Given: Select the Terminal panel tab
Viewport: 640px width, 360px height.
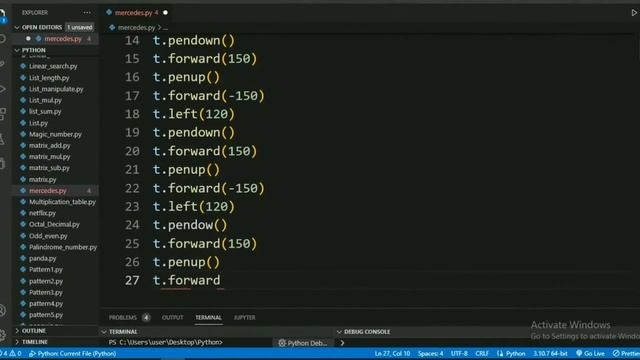Looking at the screenshot, I should [208, 318].
